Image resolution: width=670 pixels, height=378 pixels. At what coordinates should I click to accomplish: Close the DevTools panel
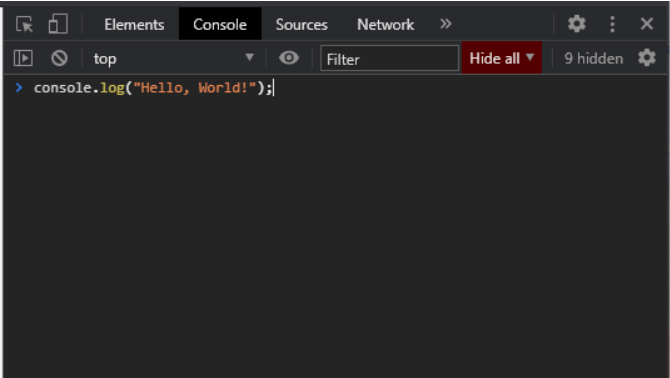[647, 24]
